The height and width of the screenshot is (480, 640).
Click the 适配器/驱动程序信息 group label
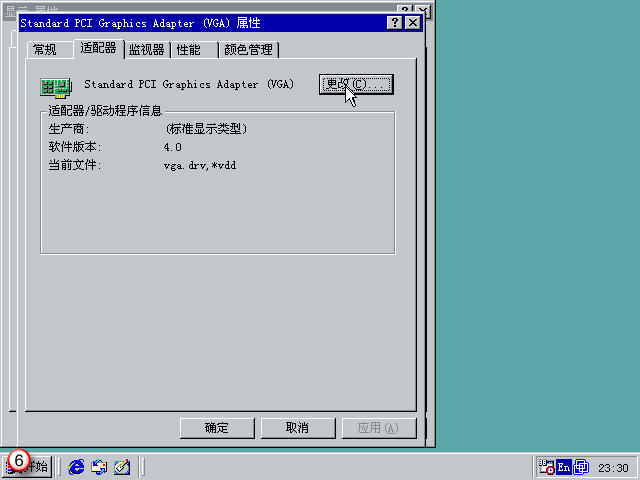pyautogui.click(x=105, y=111)
